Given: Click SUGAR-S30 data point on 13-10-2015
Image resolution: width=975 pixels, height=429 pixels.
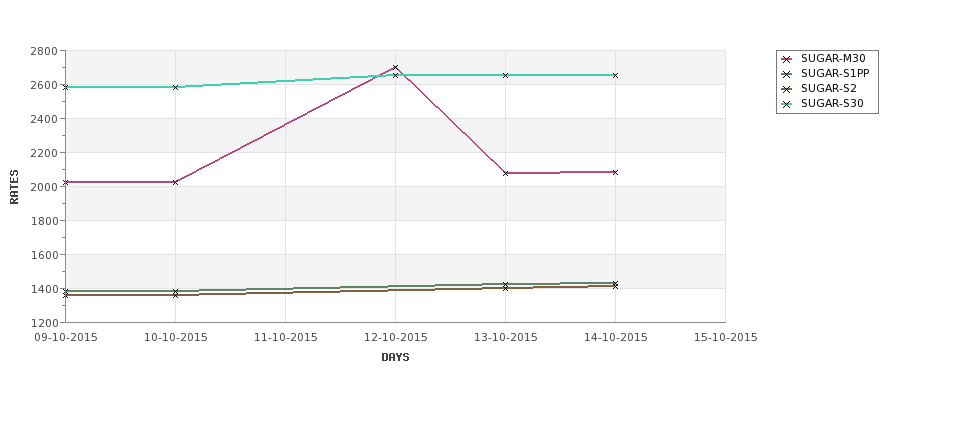Looking at the screenshot, I should tap(506, 75).
